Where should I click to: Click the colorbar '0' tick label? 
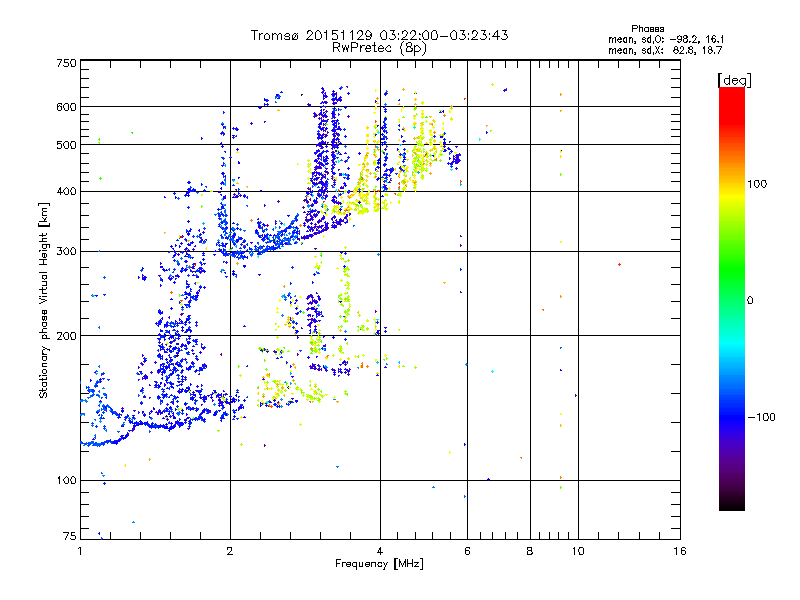[x=750, y=301]
